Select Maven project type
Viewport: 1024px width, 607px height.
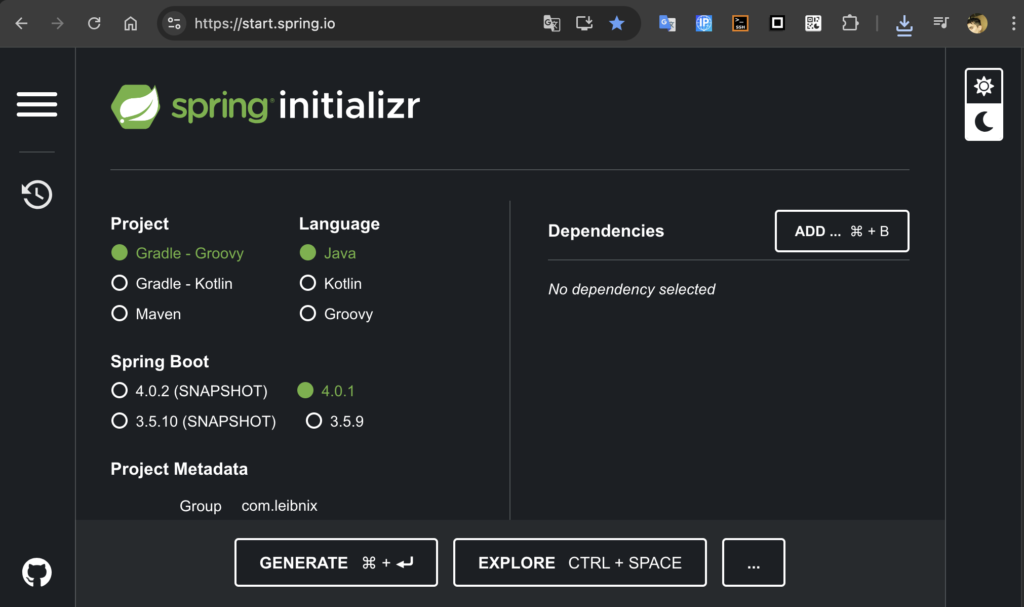120,314
